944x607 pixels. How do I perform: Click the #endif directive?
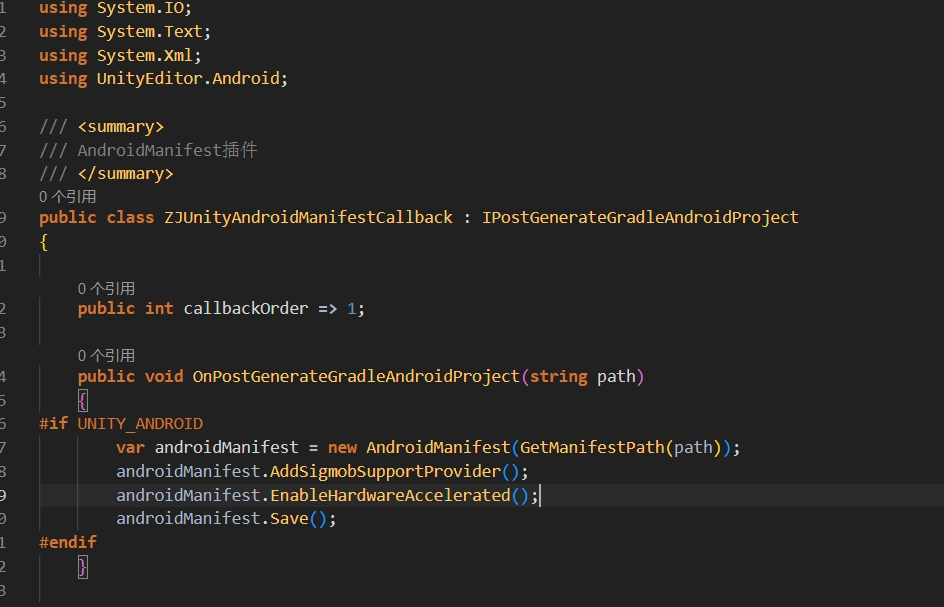click(68, 542)
